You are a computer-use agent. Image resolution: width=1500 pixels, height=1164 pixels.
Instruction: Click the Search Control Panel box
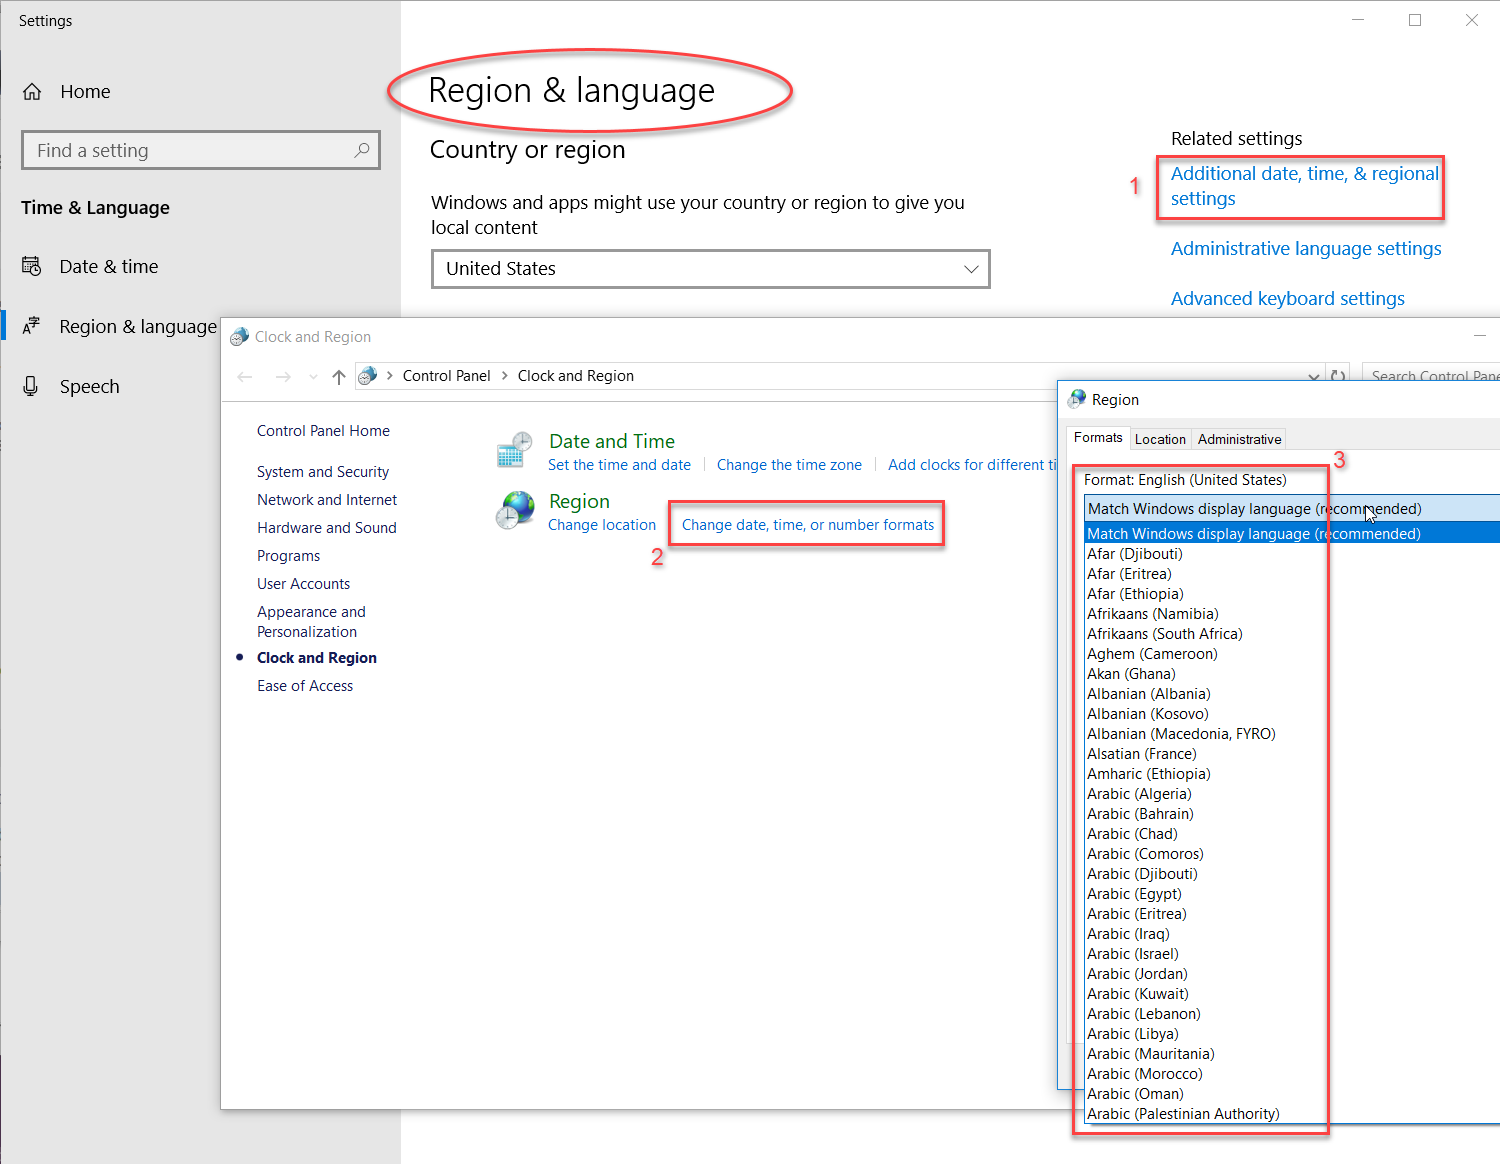click(1431, 377)
